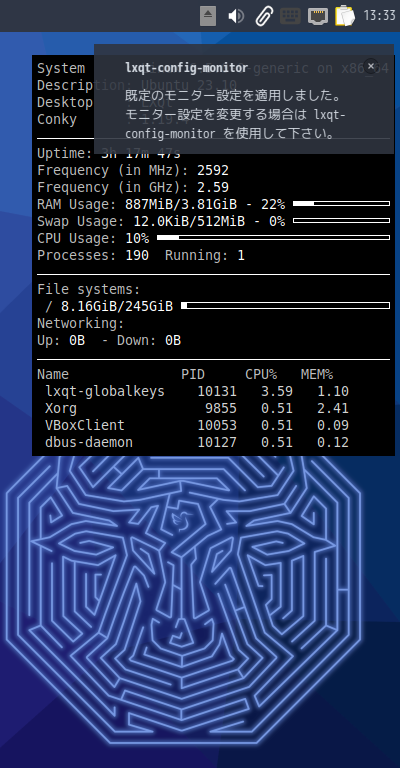The image size is (400, 768).
Task: Click the MEM% column header
Action: [317, 375]
